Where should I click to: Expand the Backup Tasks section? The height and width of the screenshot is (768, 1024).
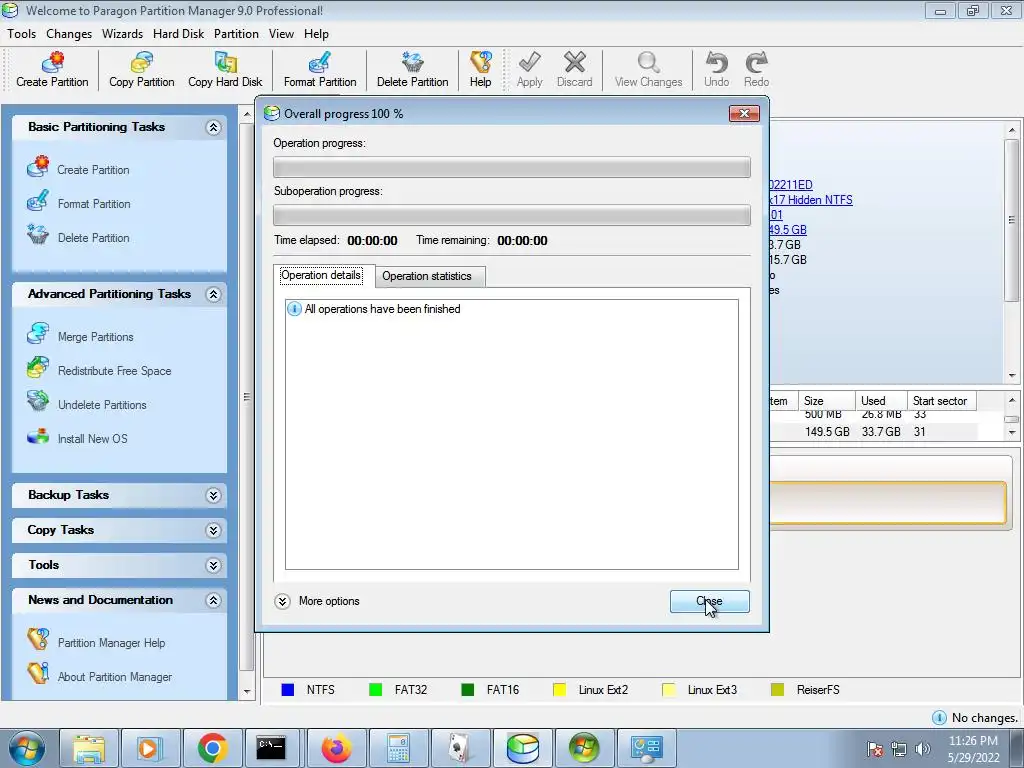213,496
